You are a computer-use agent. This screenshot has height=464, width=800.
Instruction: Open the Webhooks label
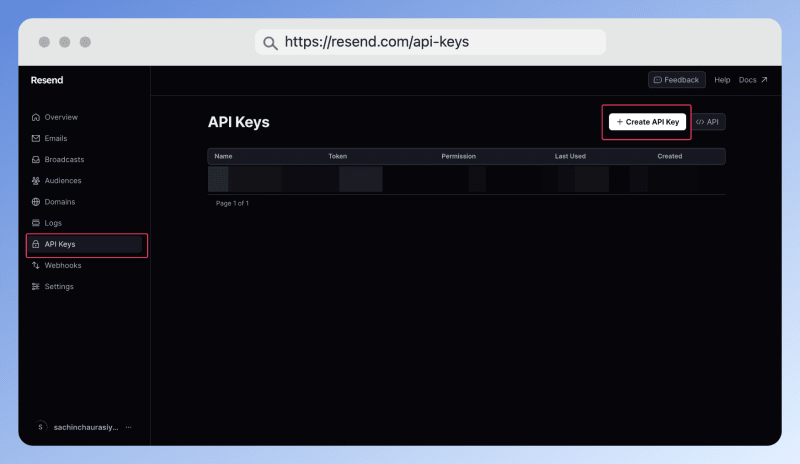pyautogui.click(x=63, y=265)
